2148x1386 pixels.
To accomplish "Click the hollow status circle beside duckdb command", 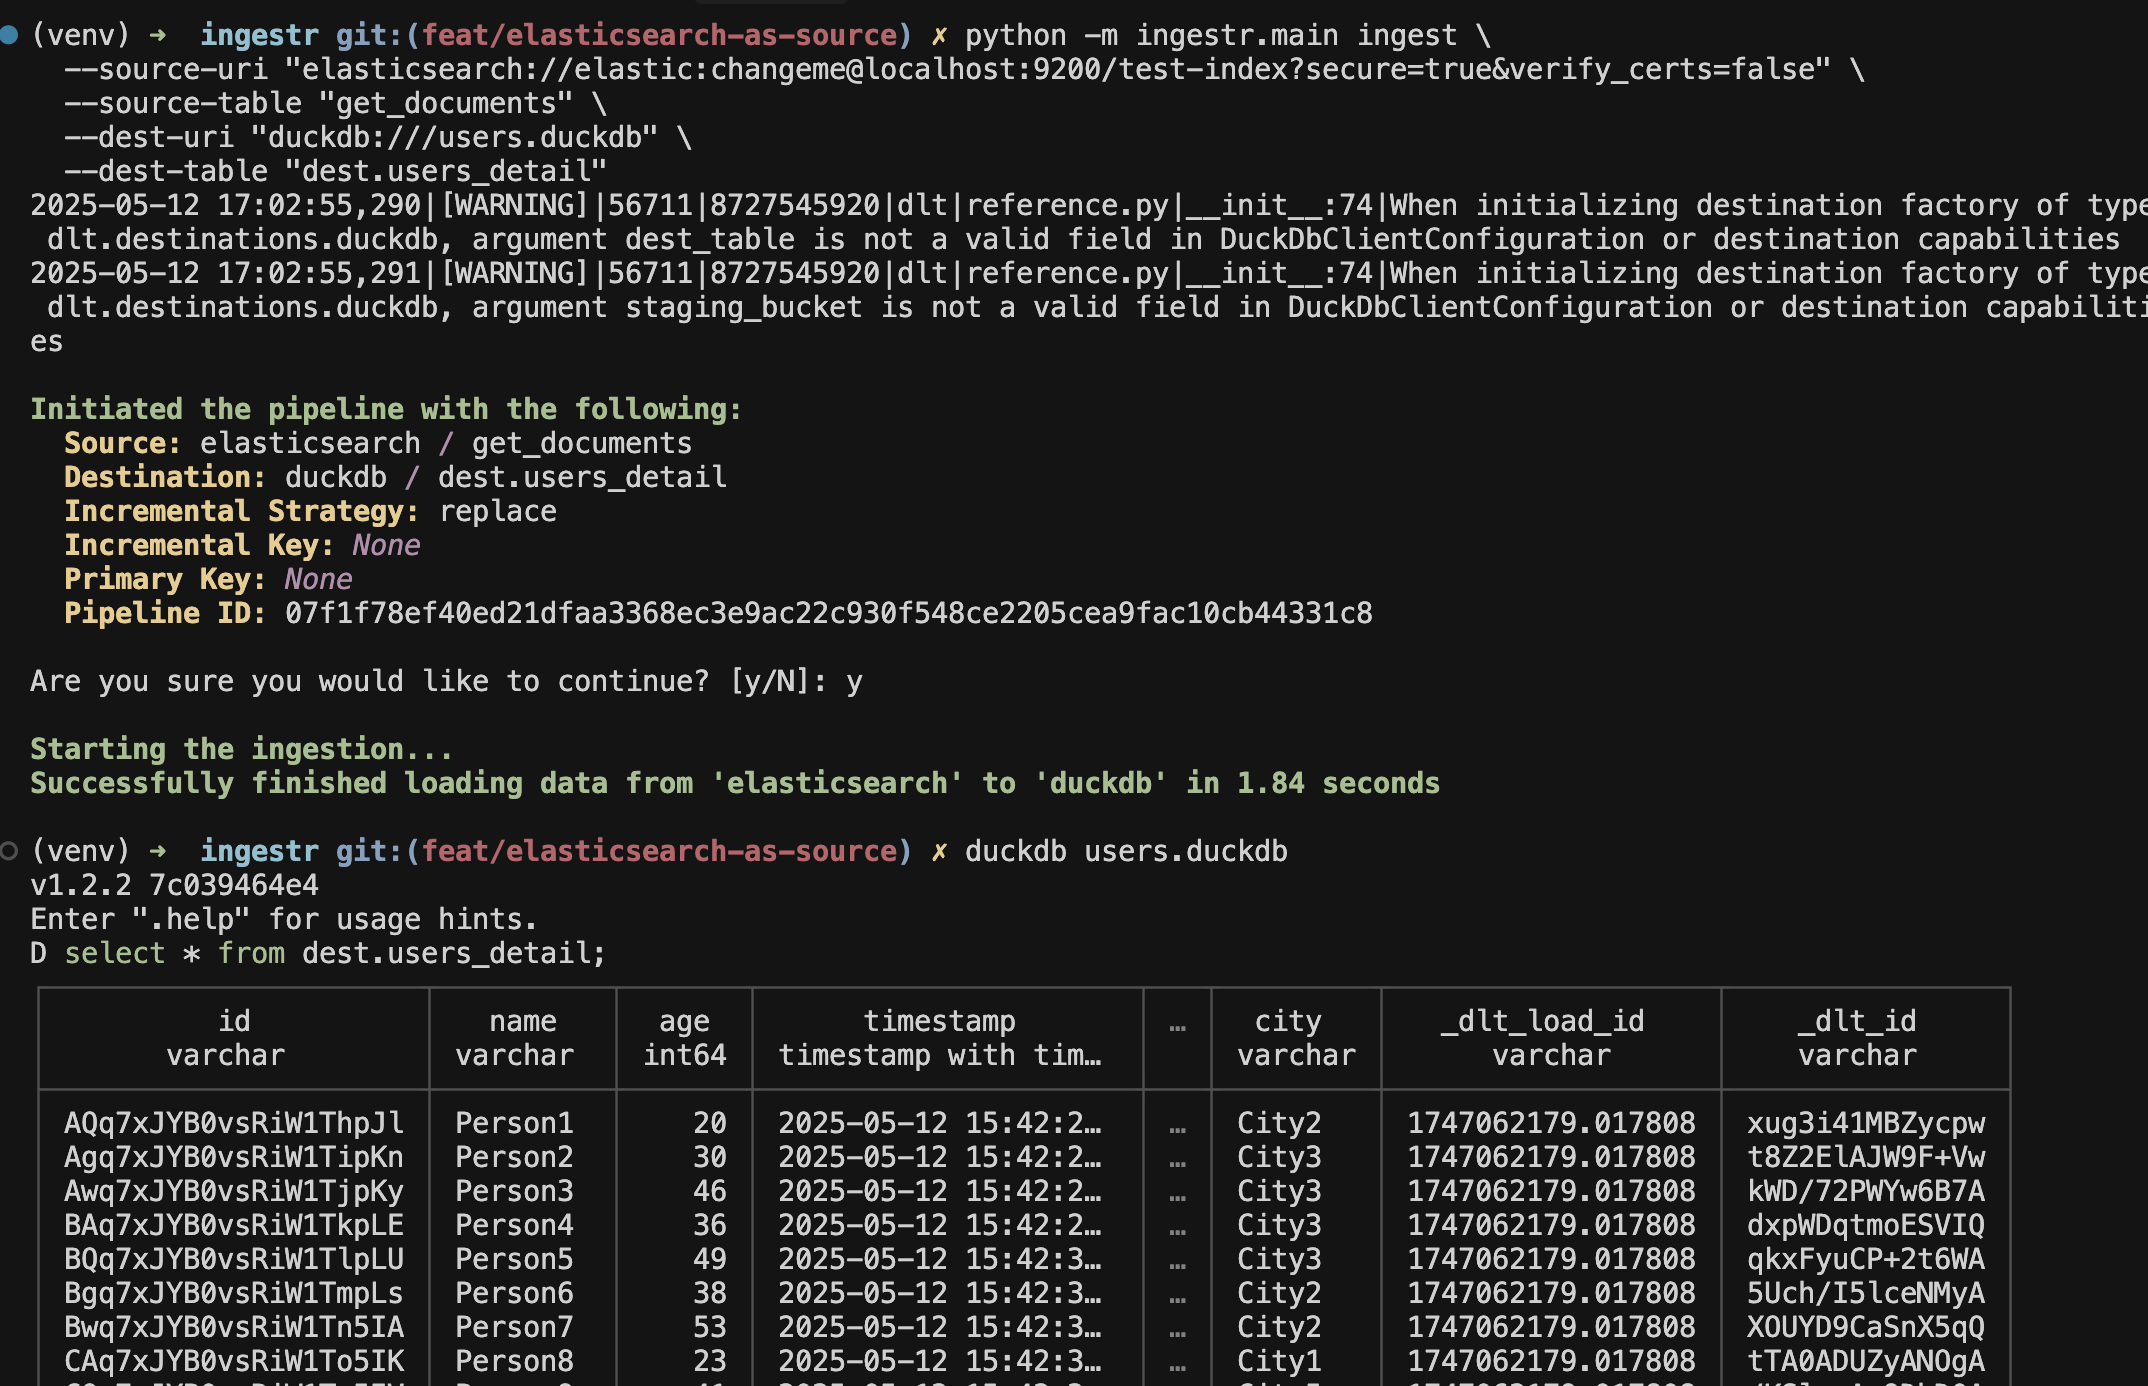I will pos(9,851).
